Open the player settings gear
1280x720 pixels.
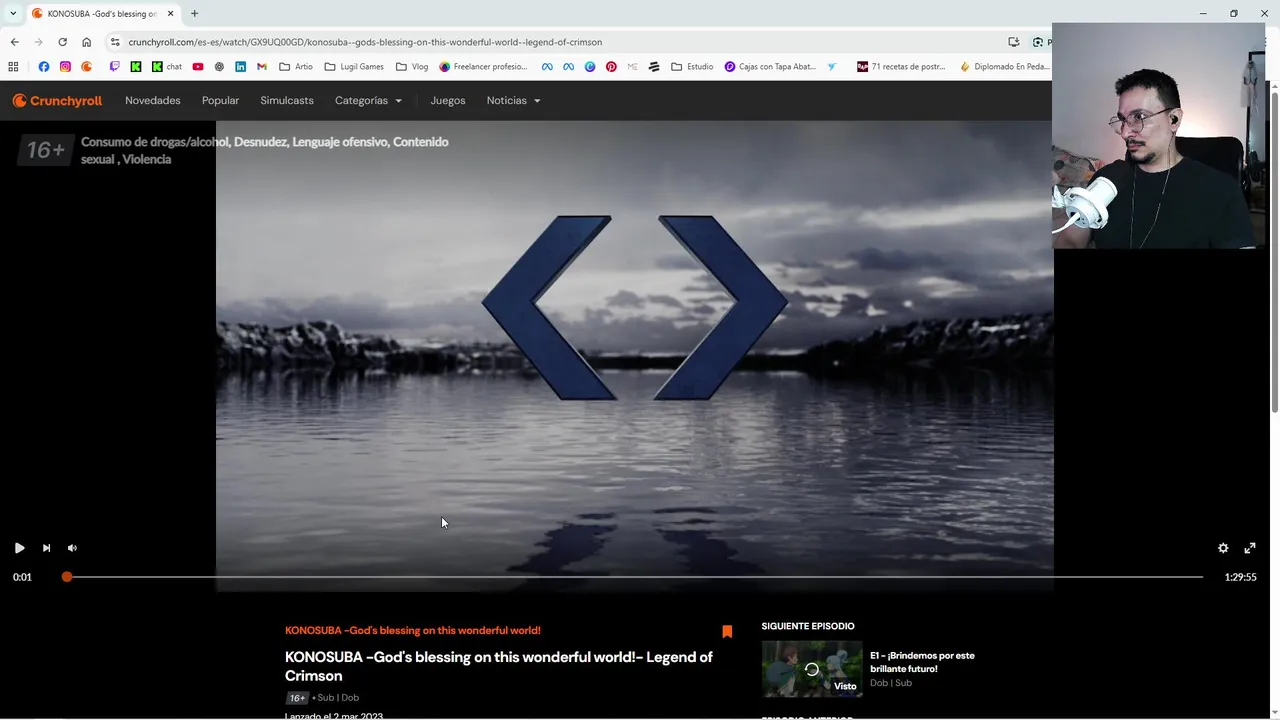coord(1223,548)
